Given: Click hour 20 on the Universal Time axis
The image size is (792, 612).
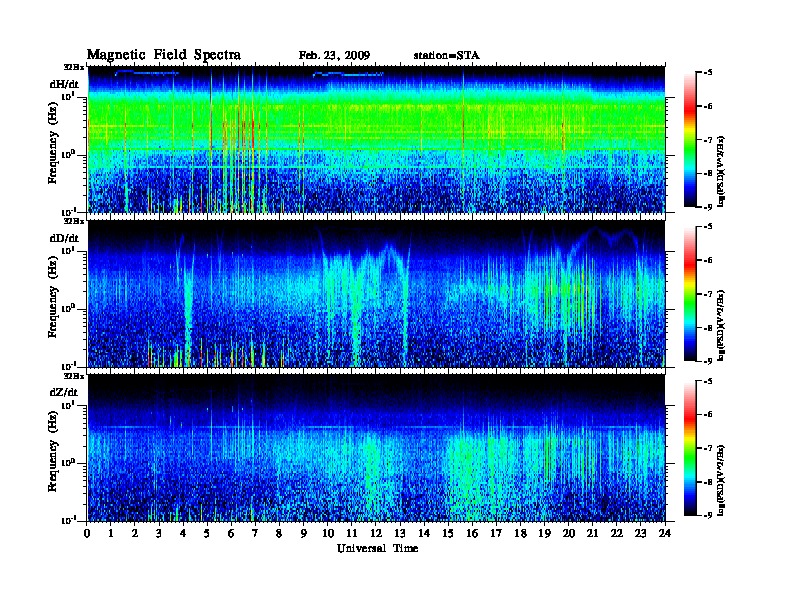Looking at the screenshot, I should point(569,533).
